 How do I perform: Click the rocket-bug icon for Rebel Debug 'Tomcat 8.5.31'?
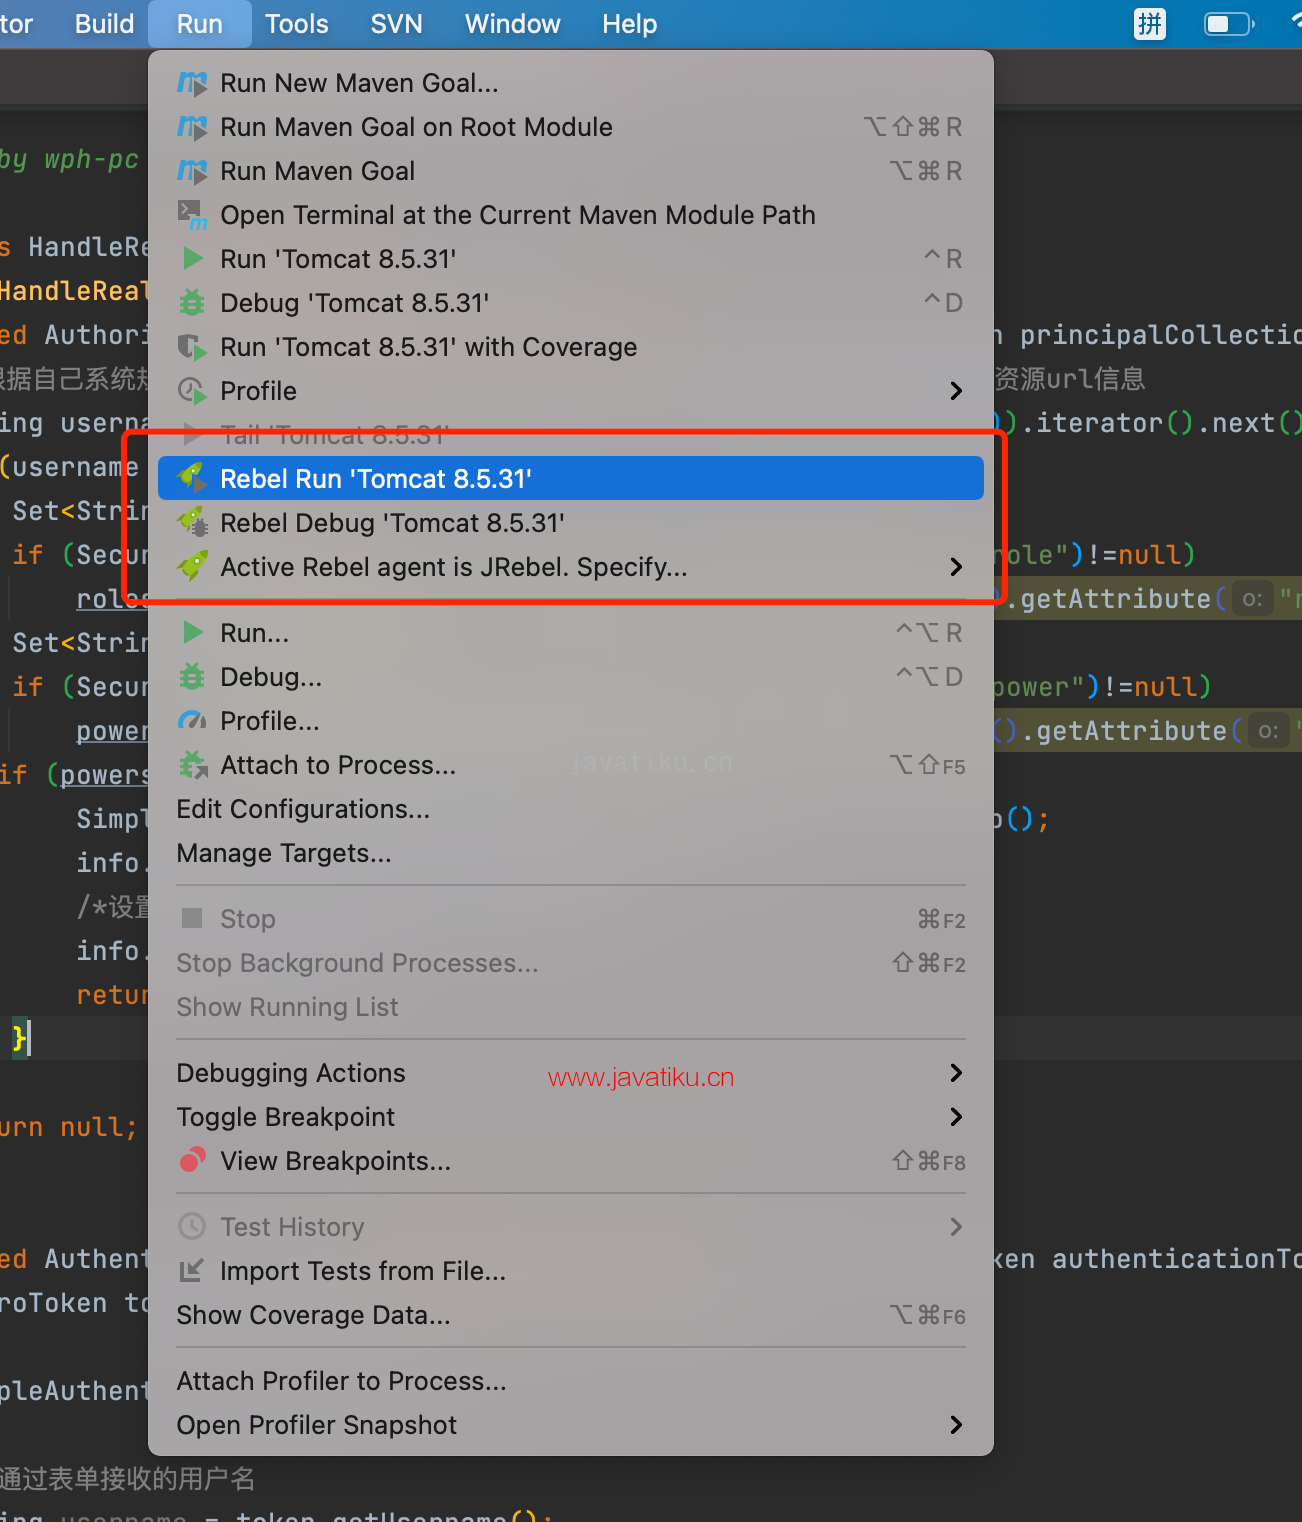click(x=192, y=523)
